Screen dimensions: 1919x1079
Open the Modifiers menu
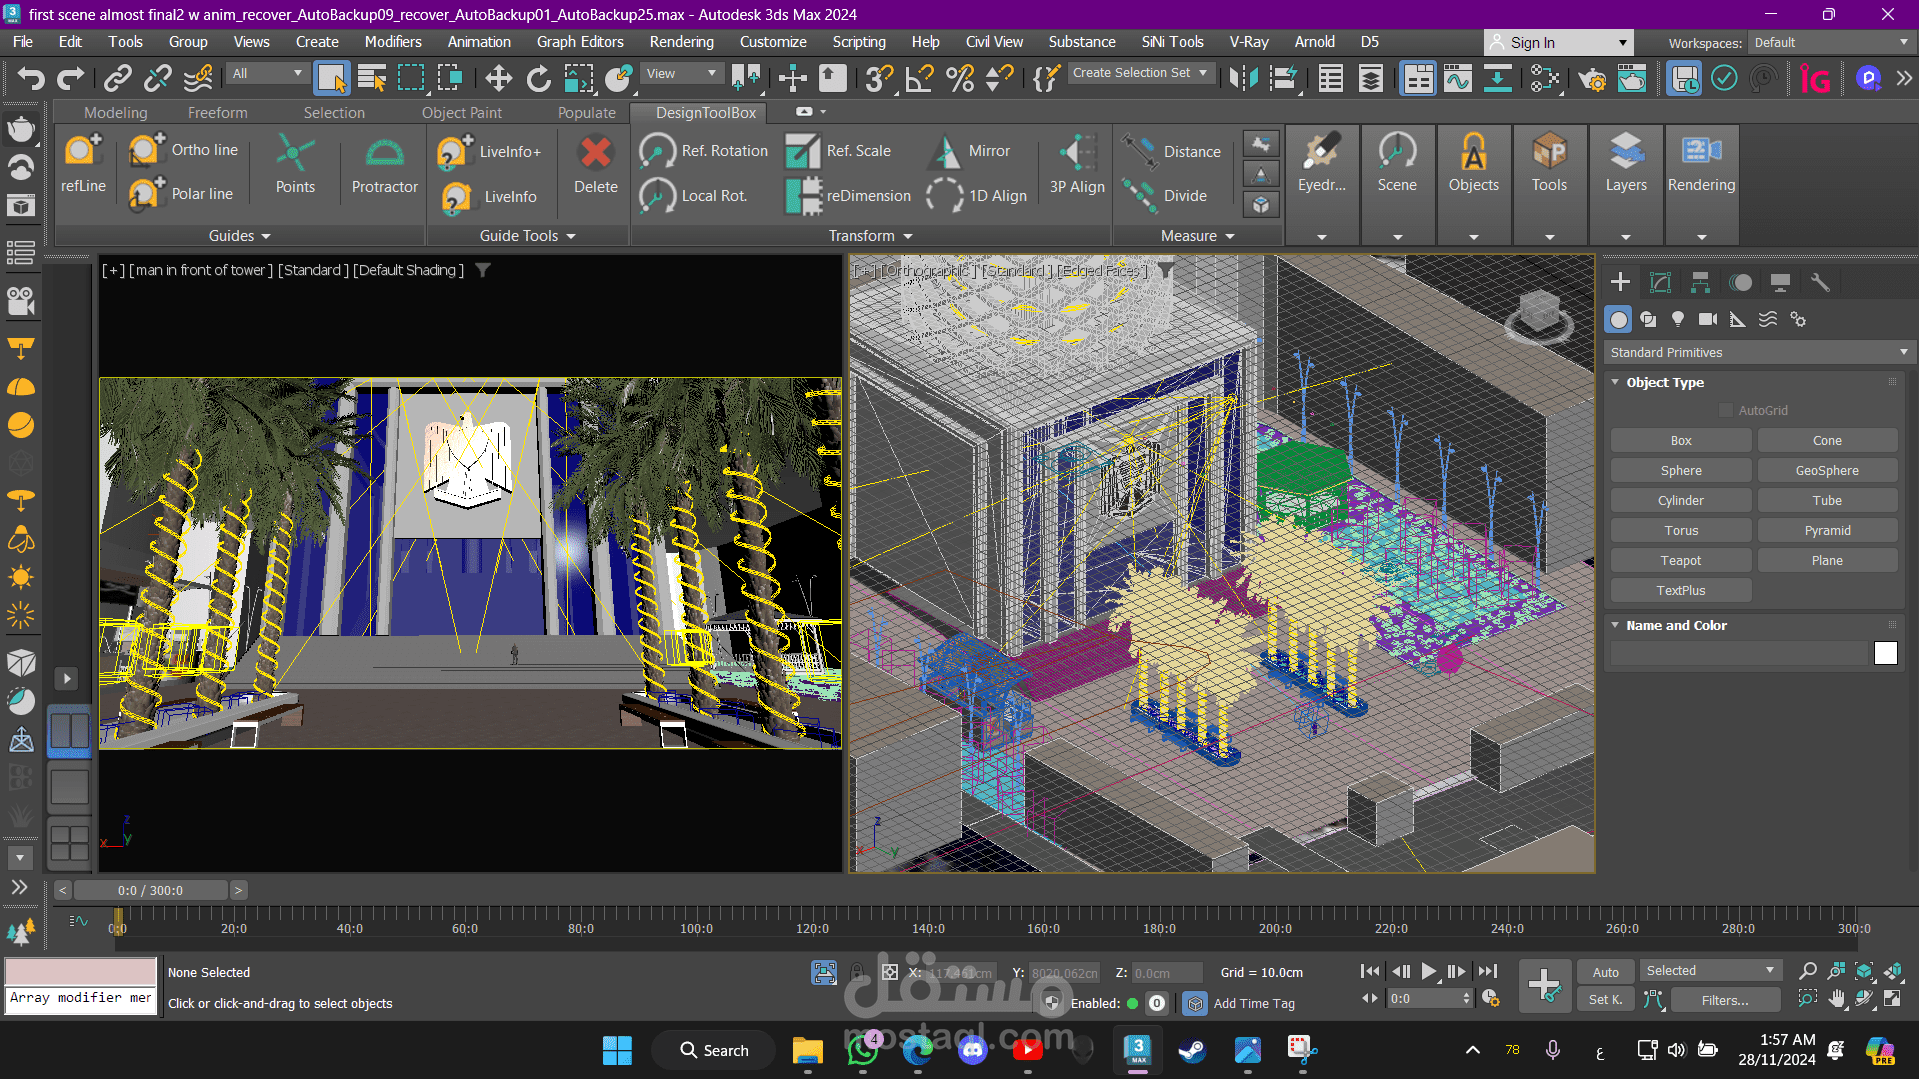click(x=392, y=42)
